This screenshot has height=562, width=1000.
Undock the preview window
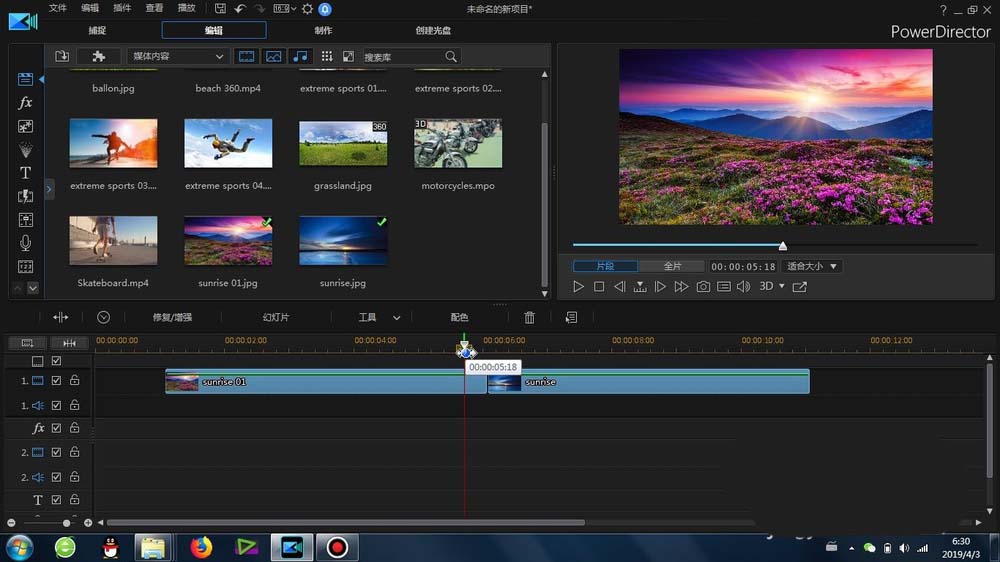click(800, 287)
